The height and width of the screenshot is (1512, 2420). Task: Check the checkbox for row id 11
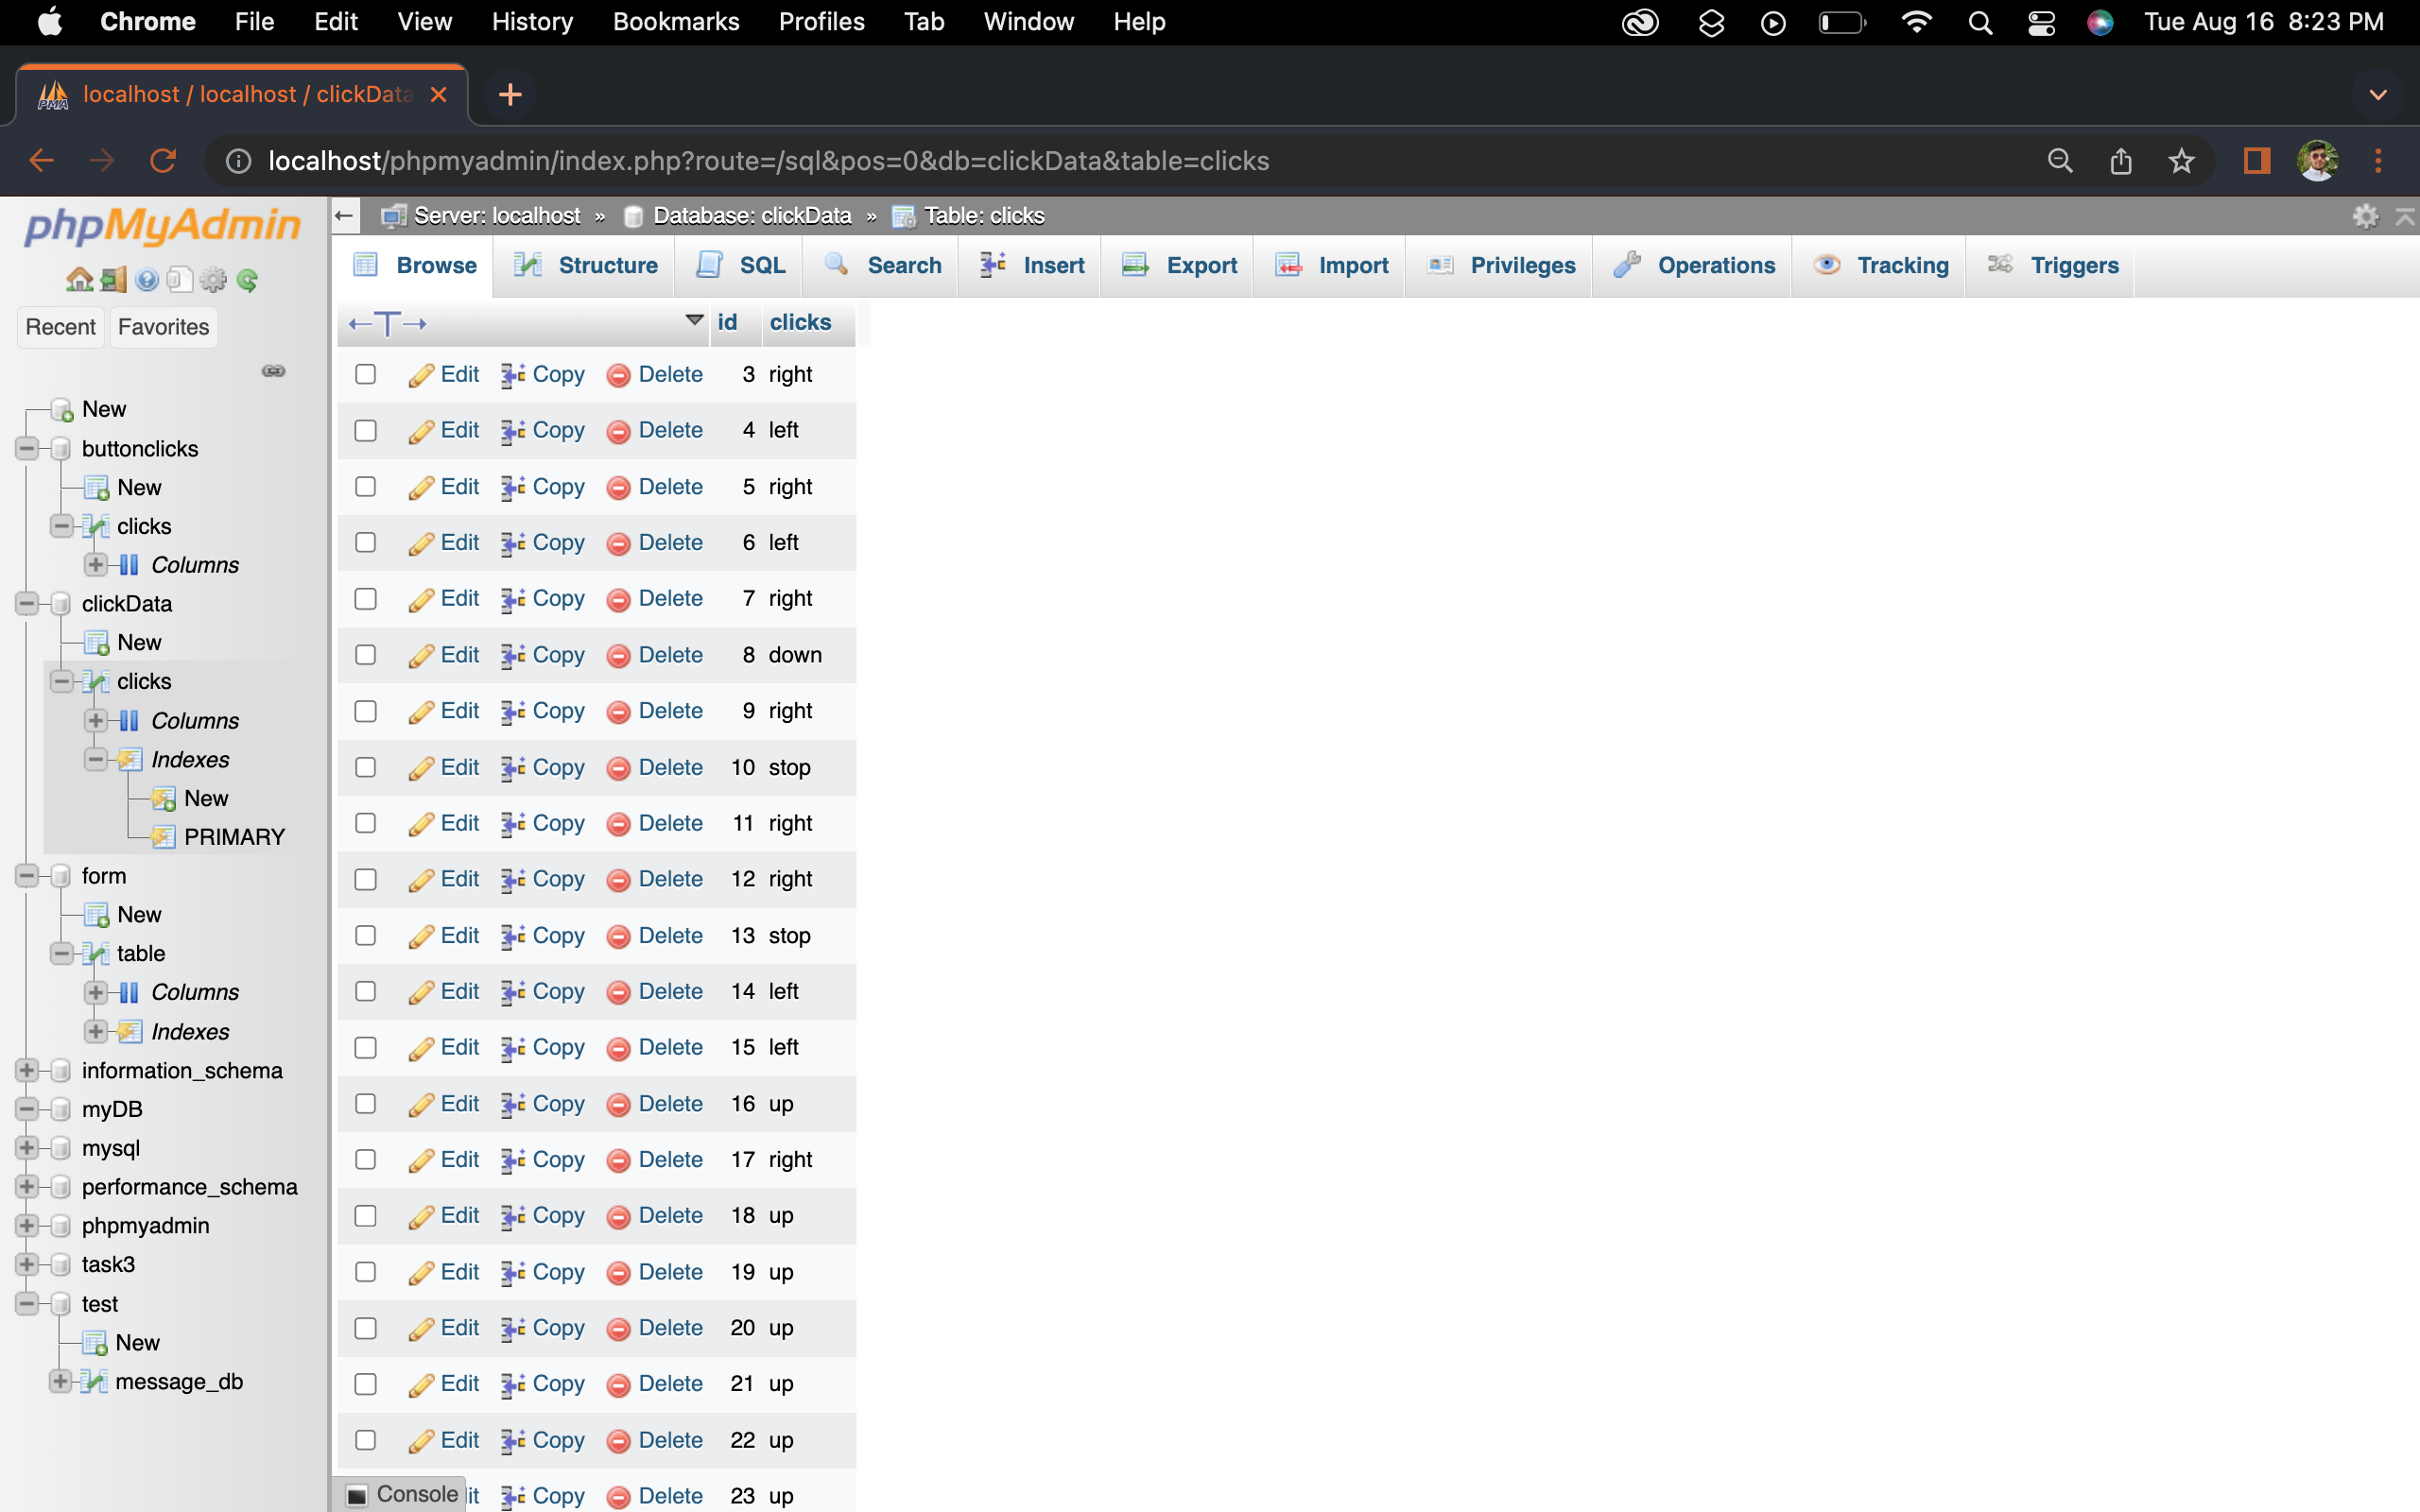click(366, 823)
